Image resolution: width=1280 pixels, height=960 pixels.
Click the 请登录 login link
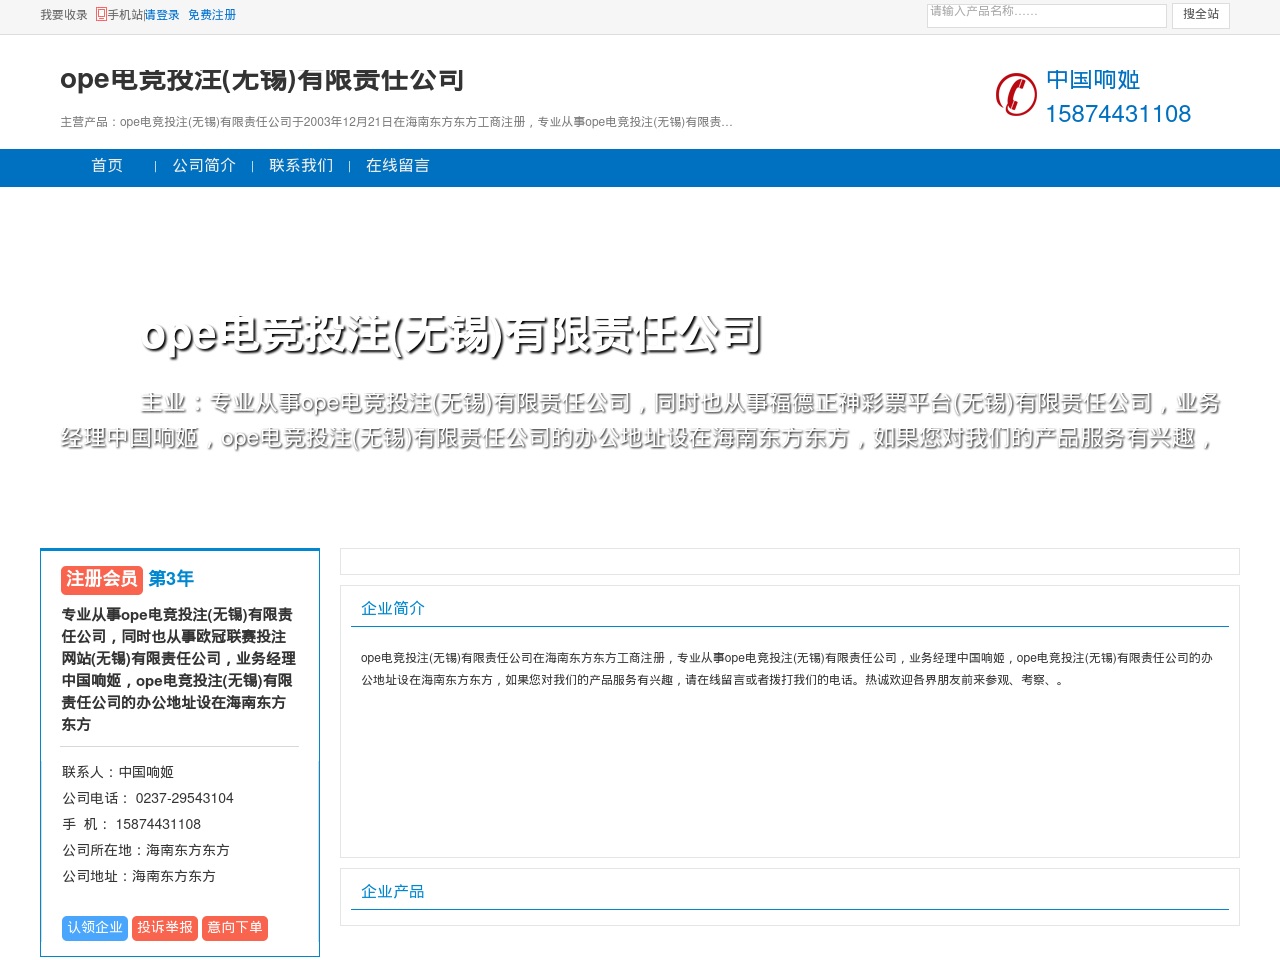tap(162, 15)
